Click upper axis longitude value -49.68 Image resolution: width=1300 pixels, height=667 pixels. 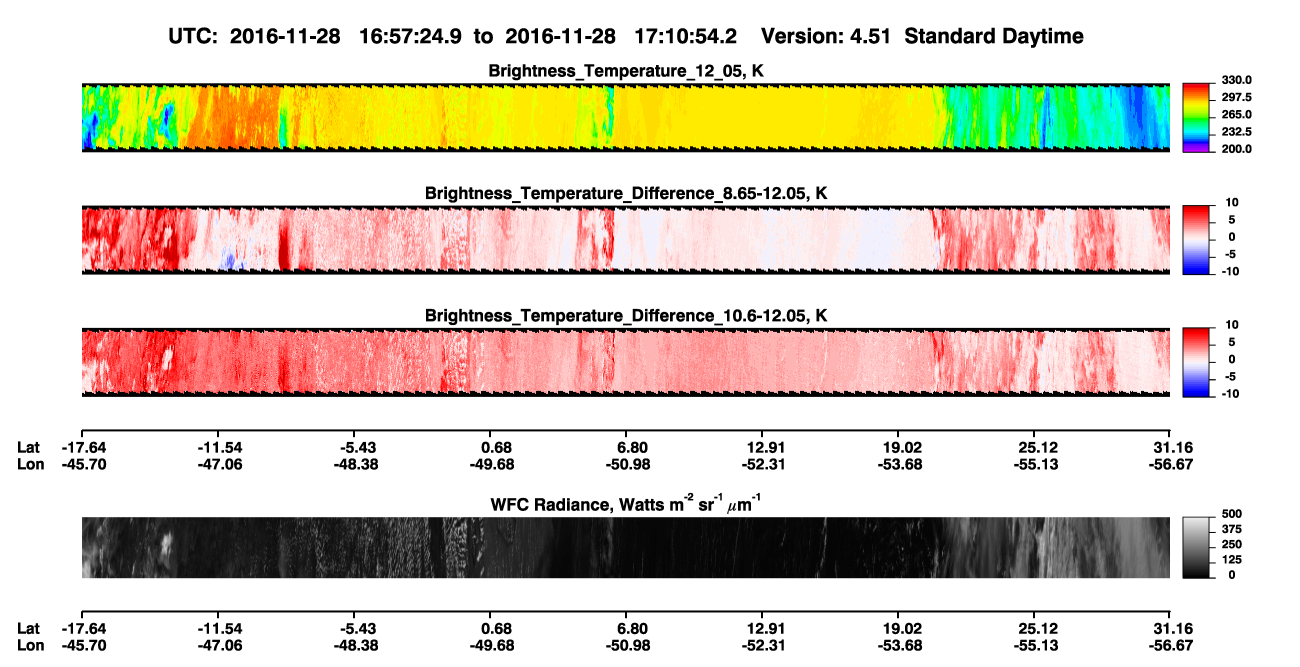[x=490, y=463]
